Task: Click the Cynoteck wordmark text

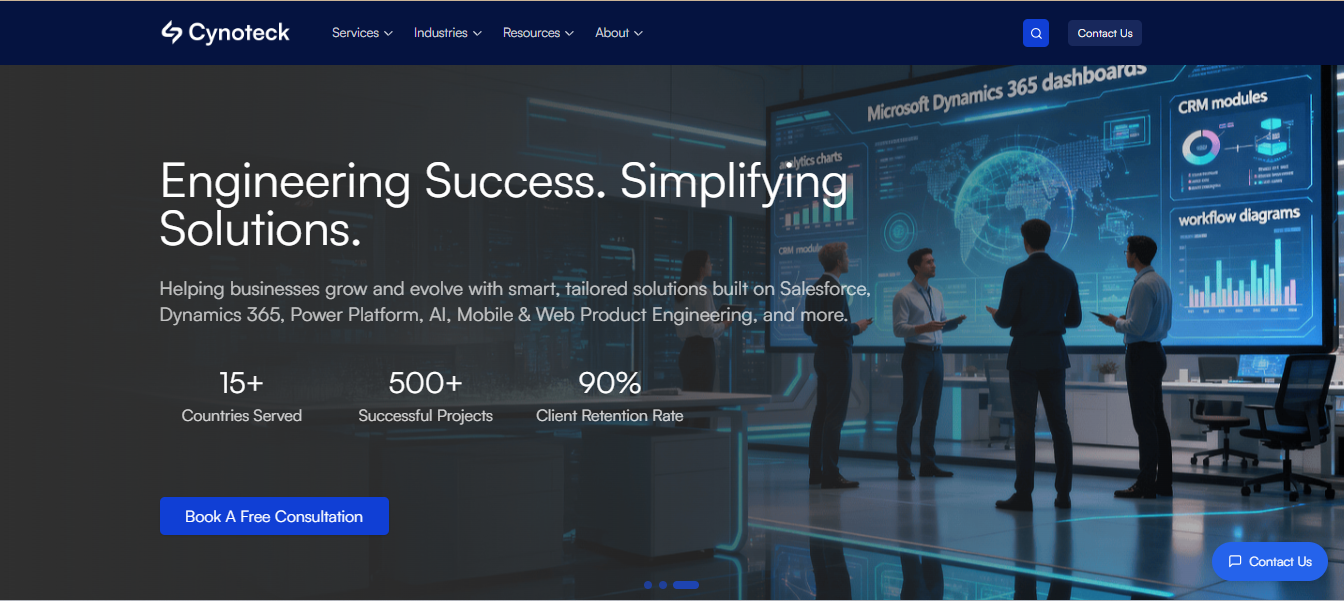Action: click(x=239, y=33)
